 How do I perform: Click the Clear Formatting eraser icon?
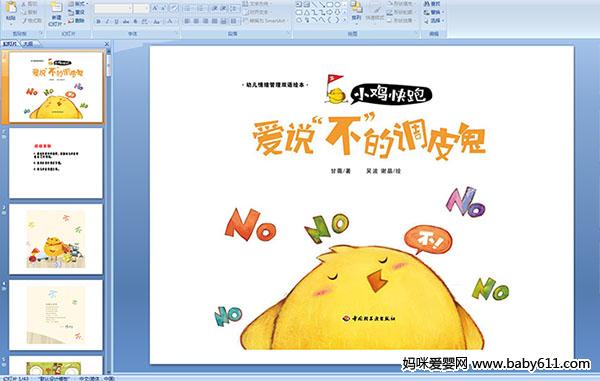click(174, 8)
